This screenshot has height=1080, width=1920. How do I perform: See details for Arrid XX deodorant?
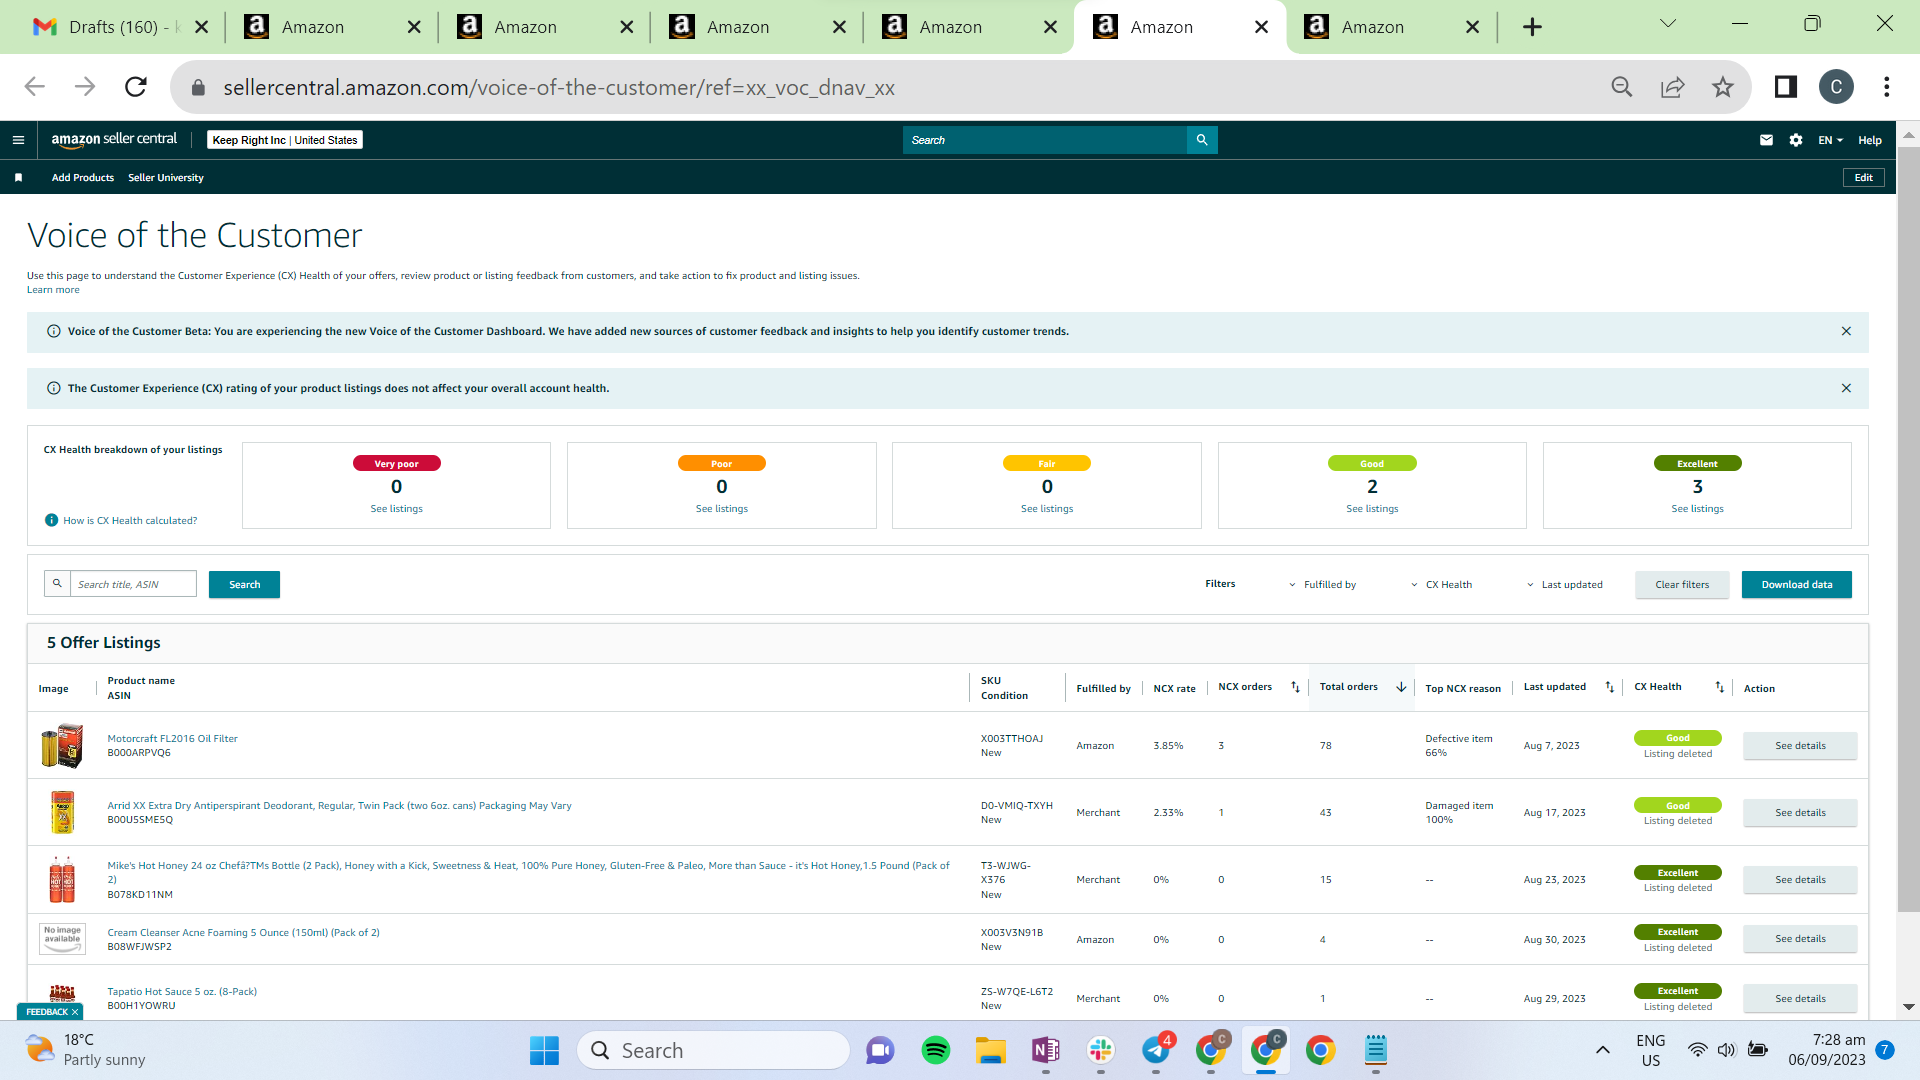1800,813
